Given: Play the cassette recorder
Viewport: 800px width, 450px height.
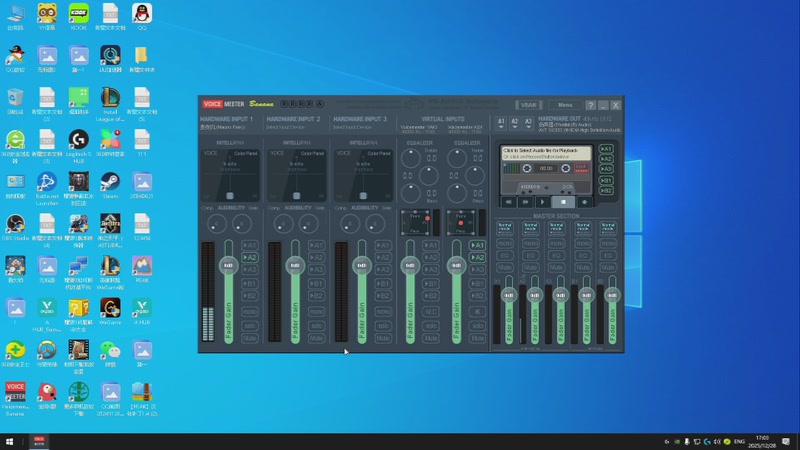Looking at the screenshot, I should tap(542, 202).
